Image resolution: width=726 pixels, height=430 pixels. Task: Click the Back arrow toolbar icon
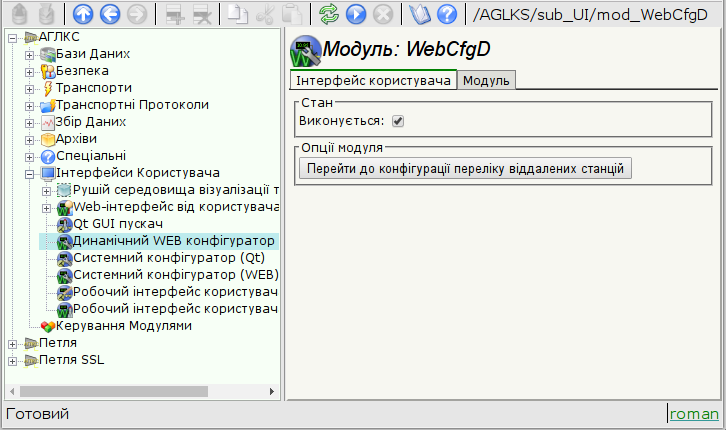(111, 15)
